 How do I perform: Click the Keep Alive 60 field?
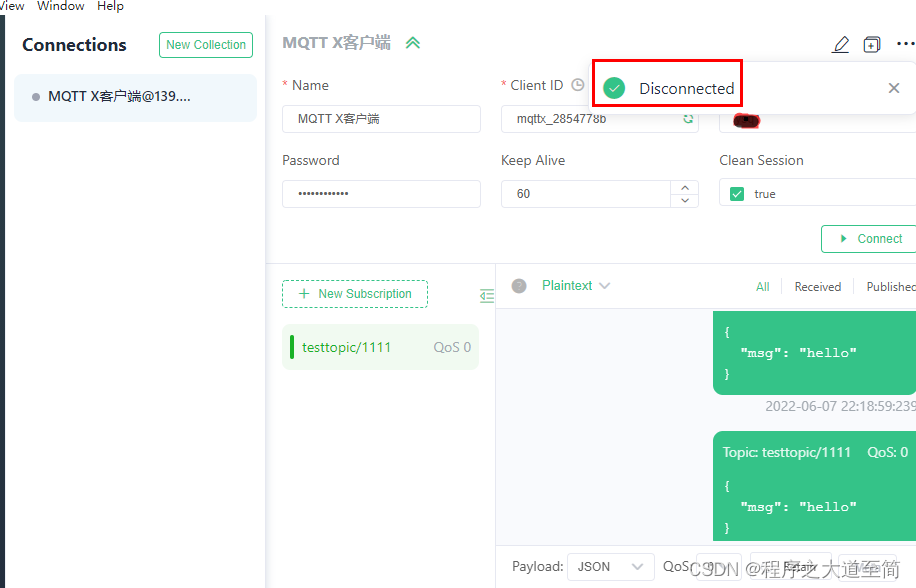point(586,194)
